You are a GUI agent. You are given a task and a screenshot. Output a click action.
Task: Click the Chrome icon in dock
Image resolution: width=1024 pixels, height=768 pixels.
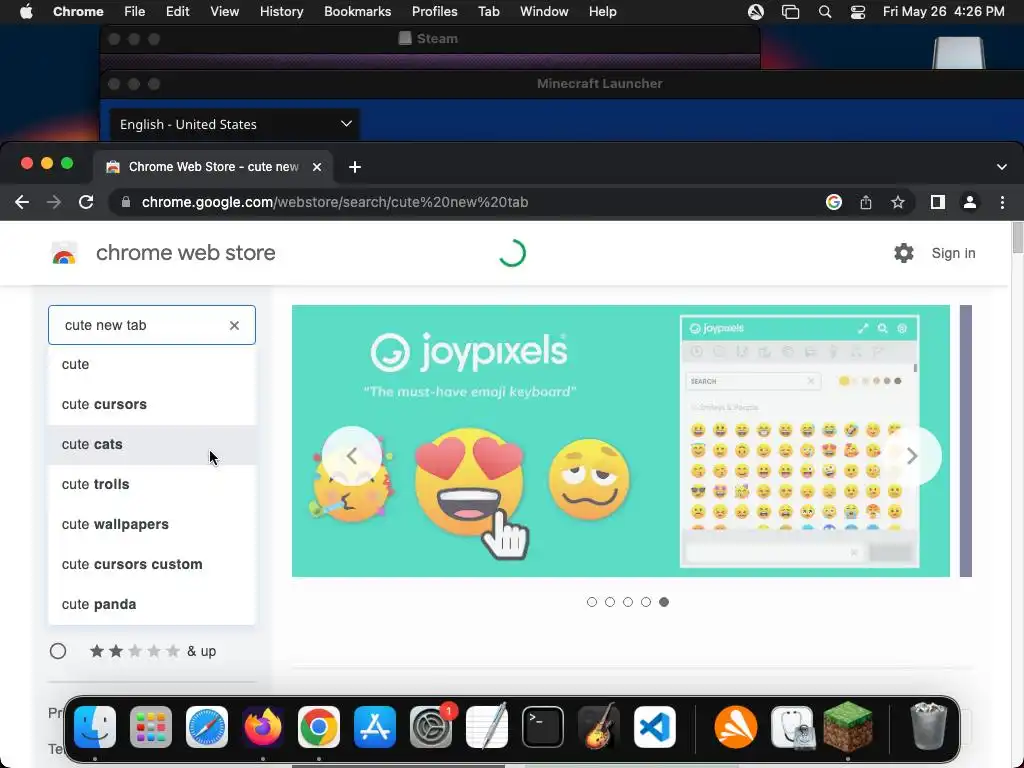tap(319, 727)
